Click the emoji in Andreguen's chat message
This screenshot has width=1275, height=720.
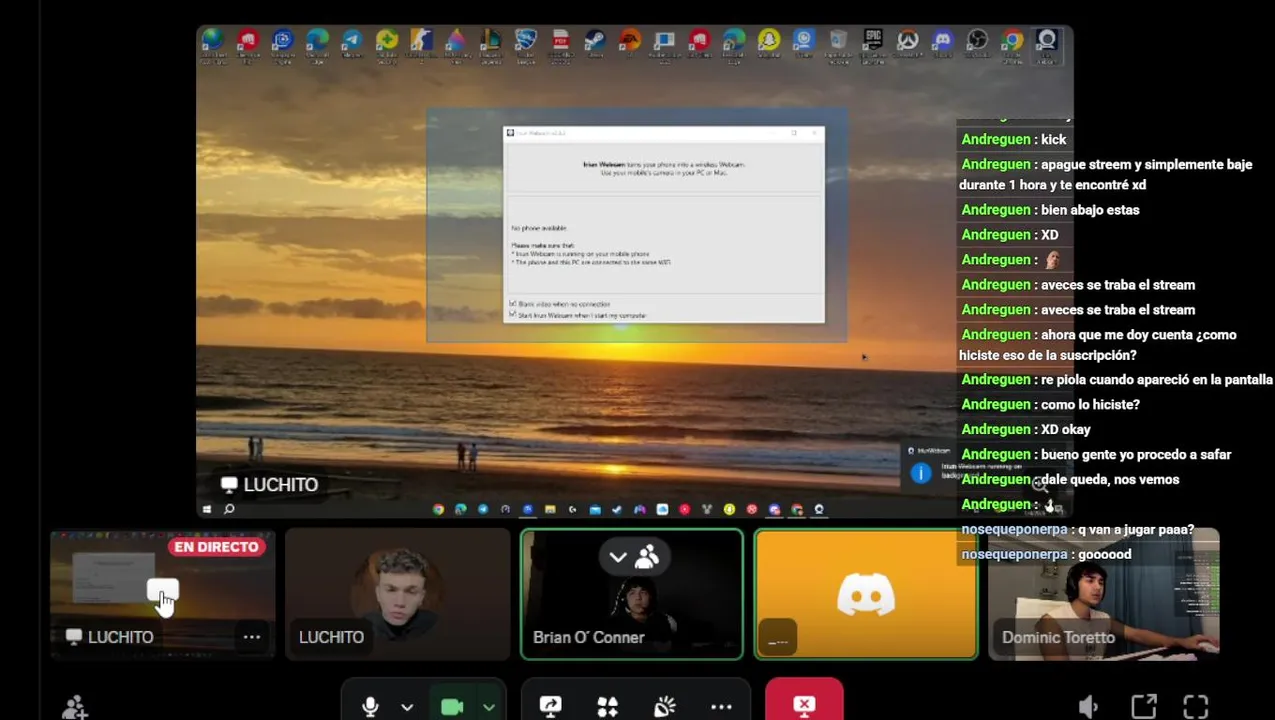pos(1051,260)
